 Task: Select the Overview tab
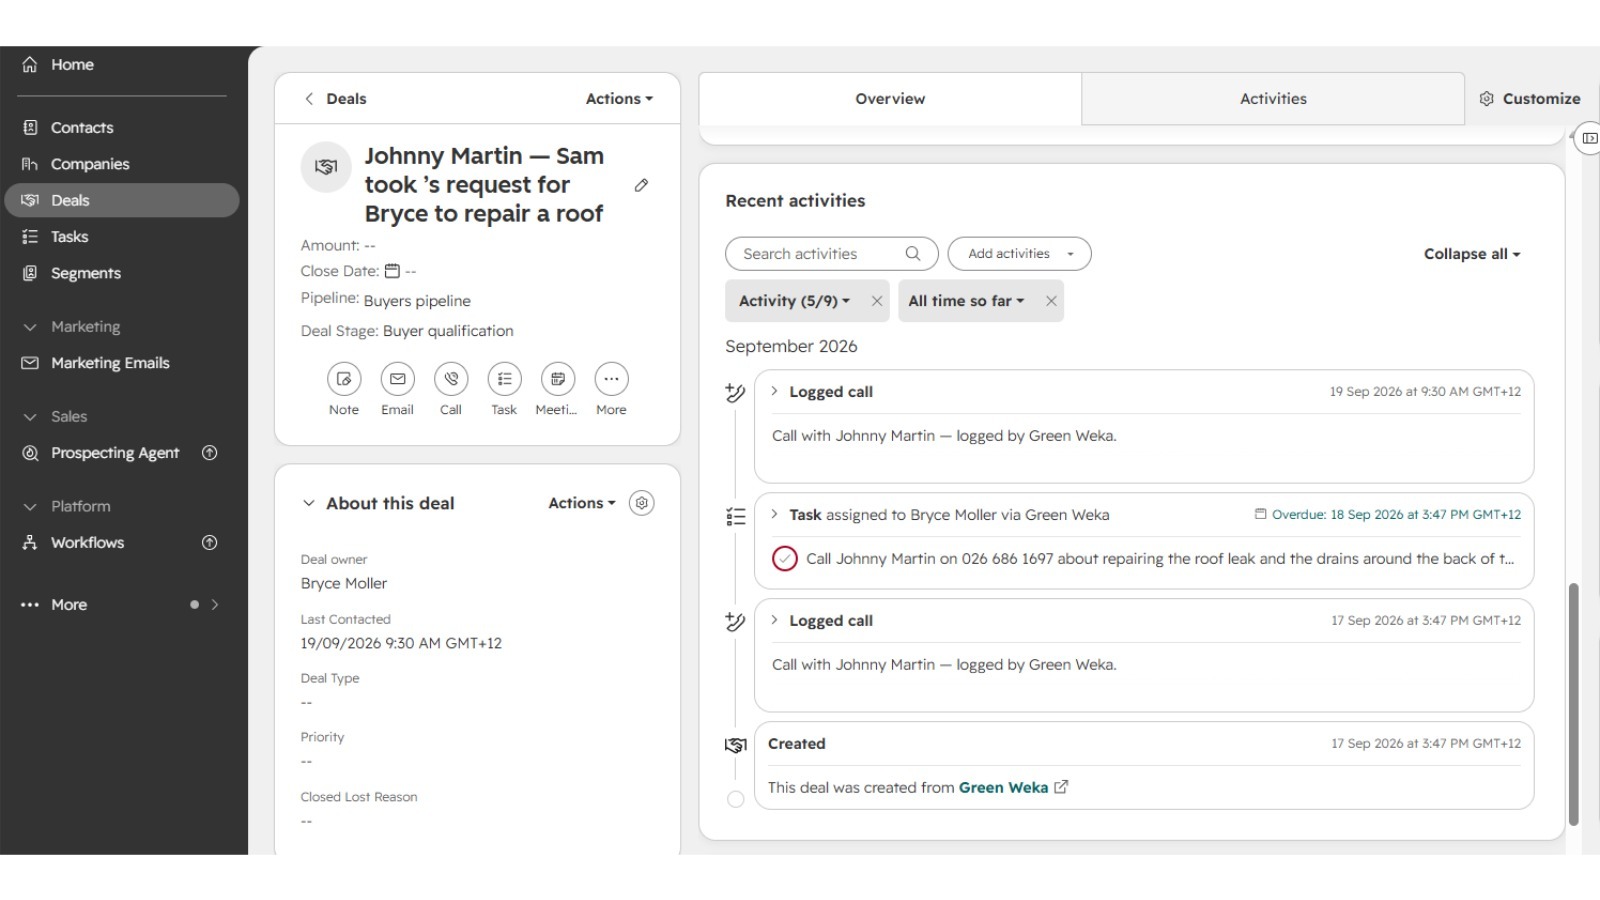click(x=890, y=99)
